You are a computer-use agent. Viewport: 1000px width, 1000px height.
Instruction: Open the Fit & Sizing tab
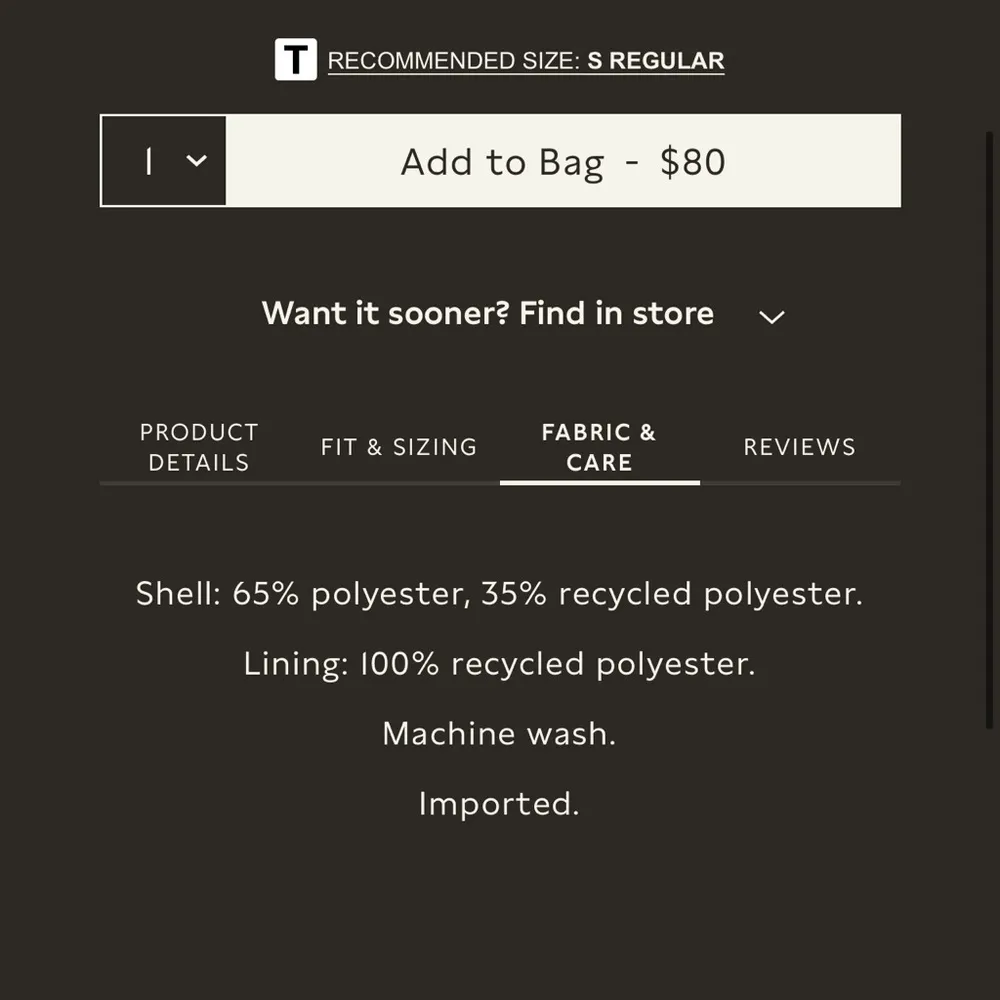click(x=399, y=447)
